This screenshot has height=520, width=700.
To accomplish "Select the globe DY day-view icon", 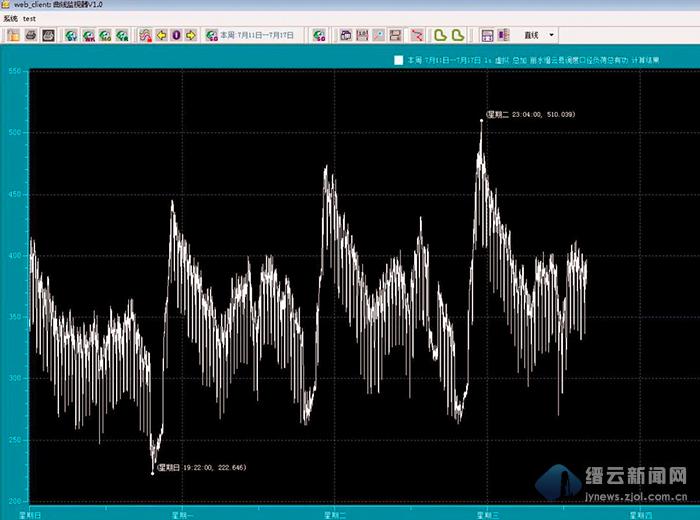I will coord(71,35).
